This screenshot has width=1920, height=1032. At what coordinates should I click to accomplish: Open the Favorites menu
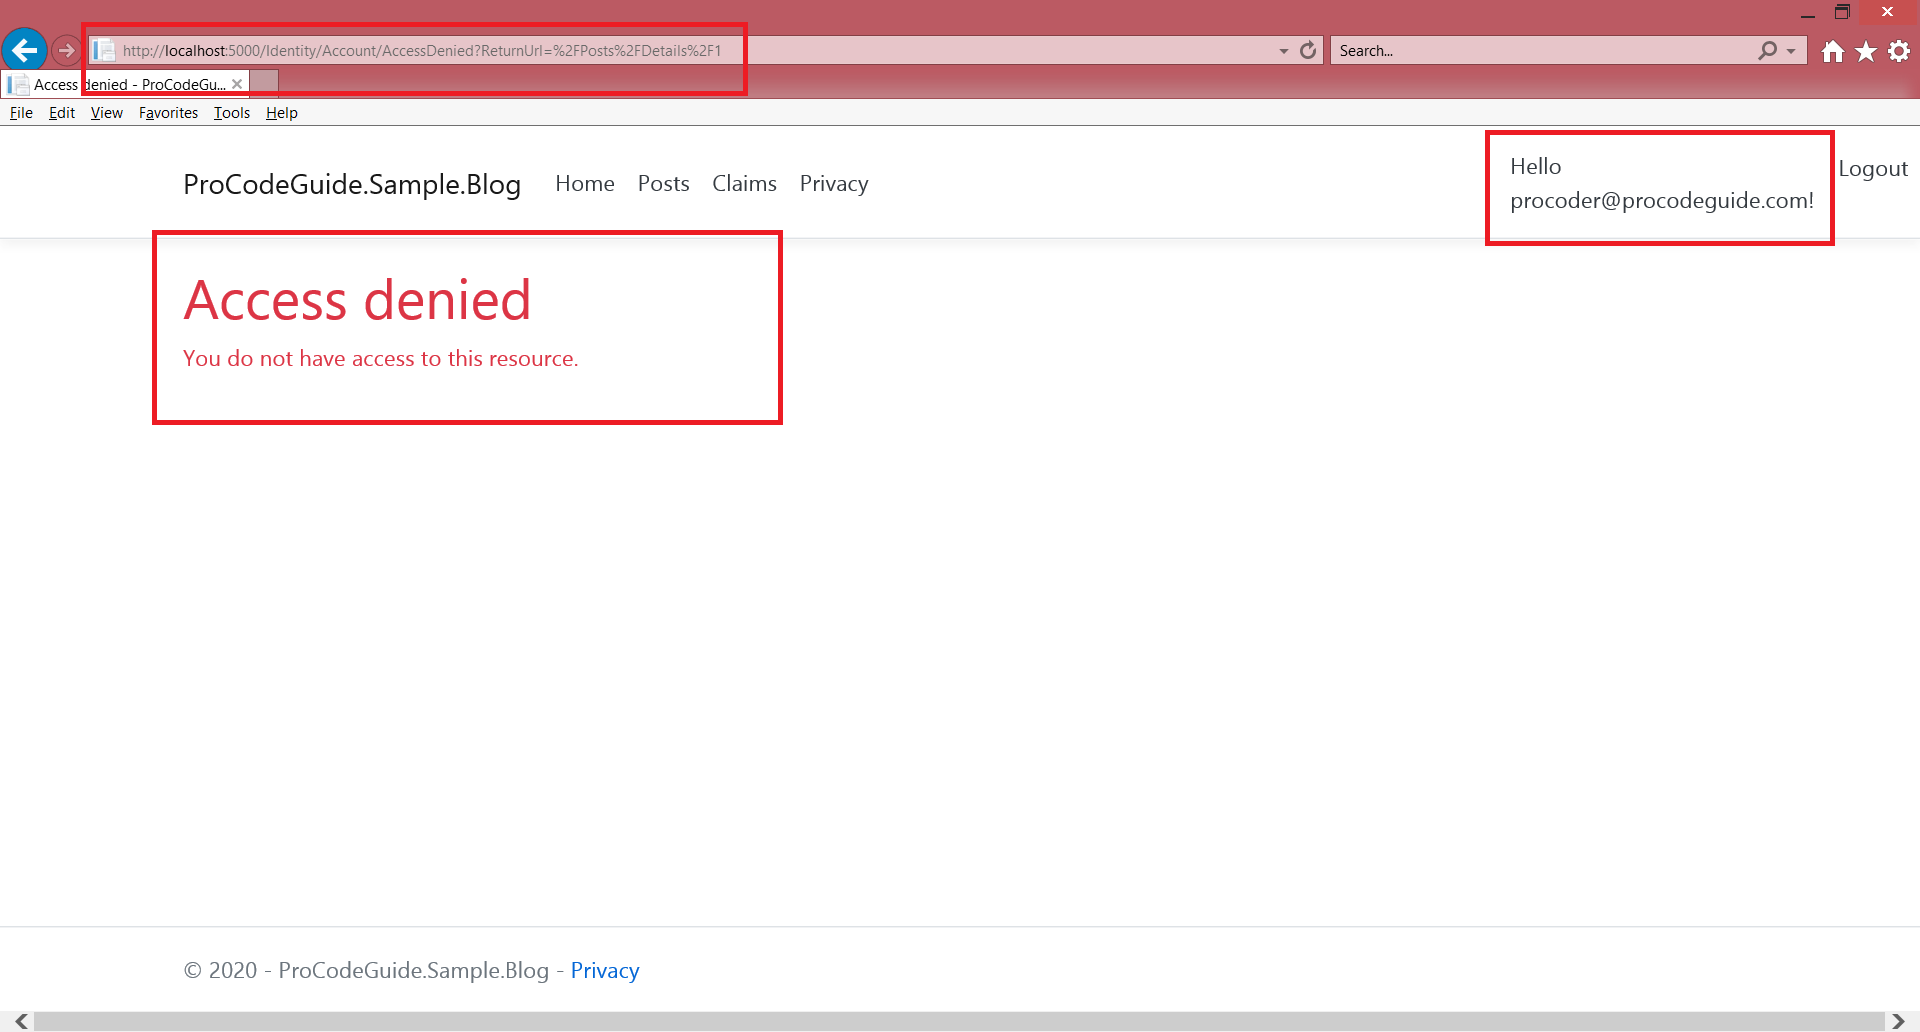[x=168, y=113]
